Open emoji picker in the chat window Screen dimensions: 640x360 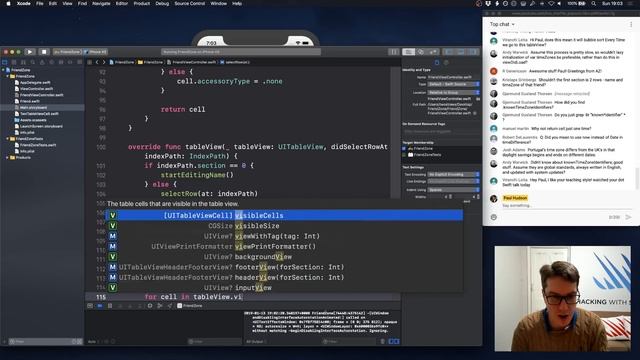tap(493, 217)
